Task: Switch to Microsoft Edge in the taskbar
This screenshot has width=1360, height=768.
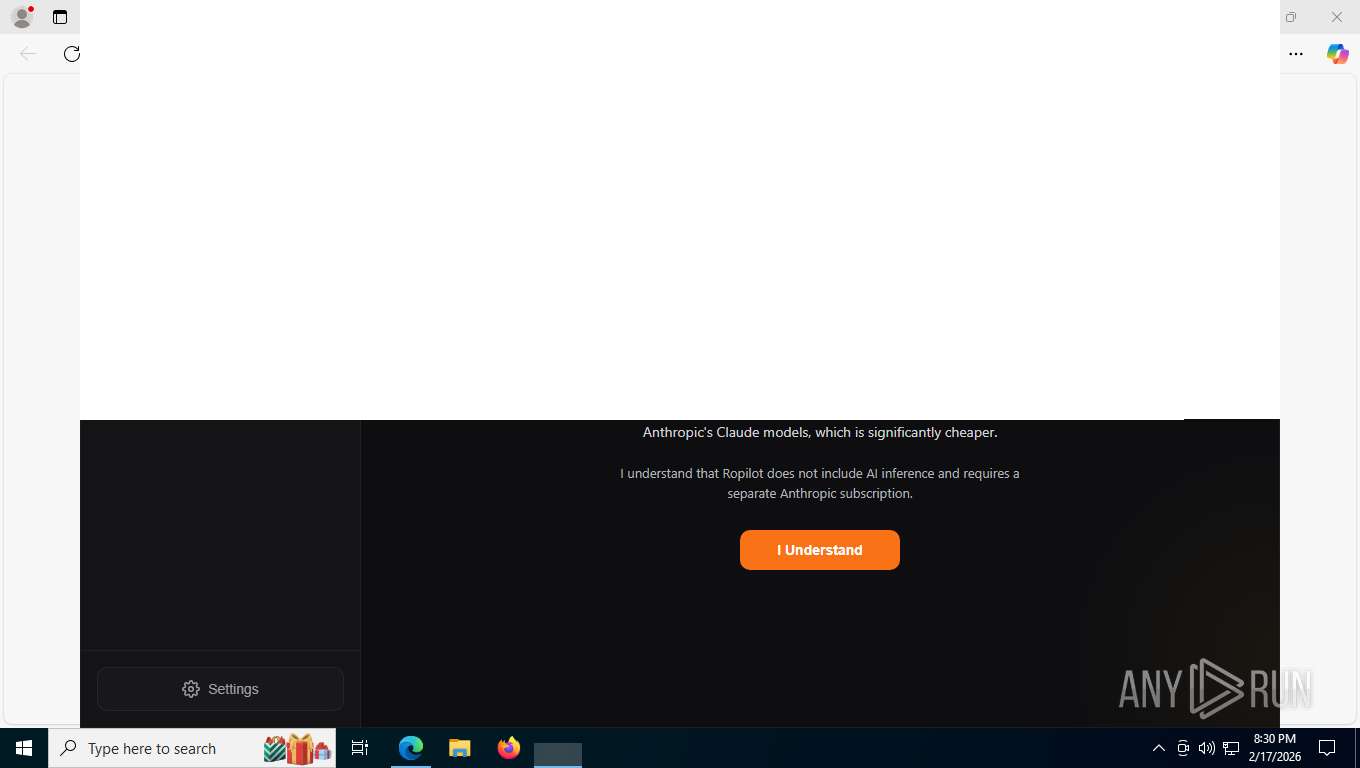Action: coord(411,748)
